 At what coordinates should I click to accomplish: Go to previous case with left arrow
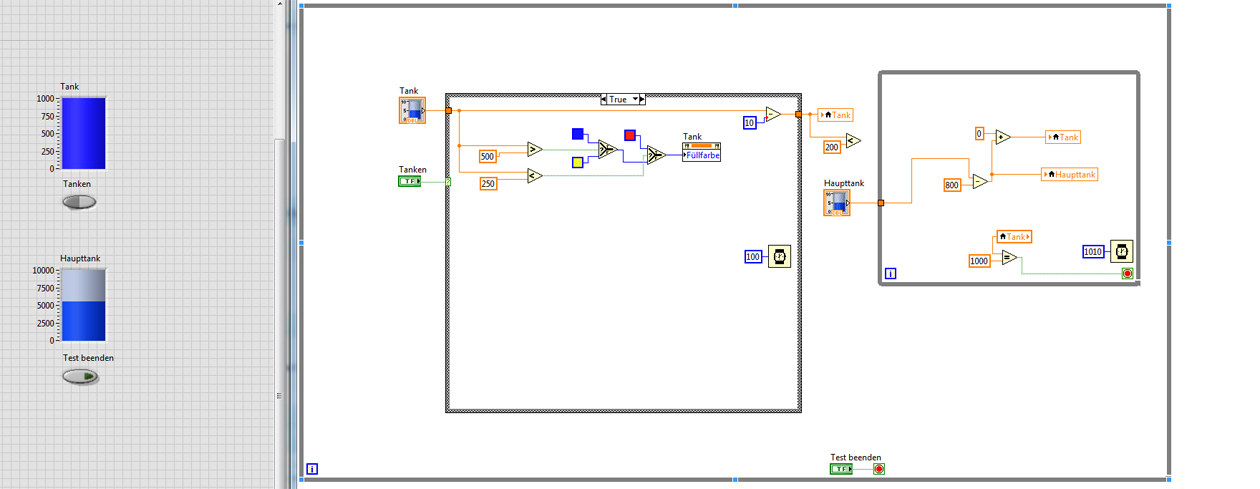(x=604, y=99)
